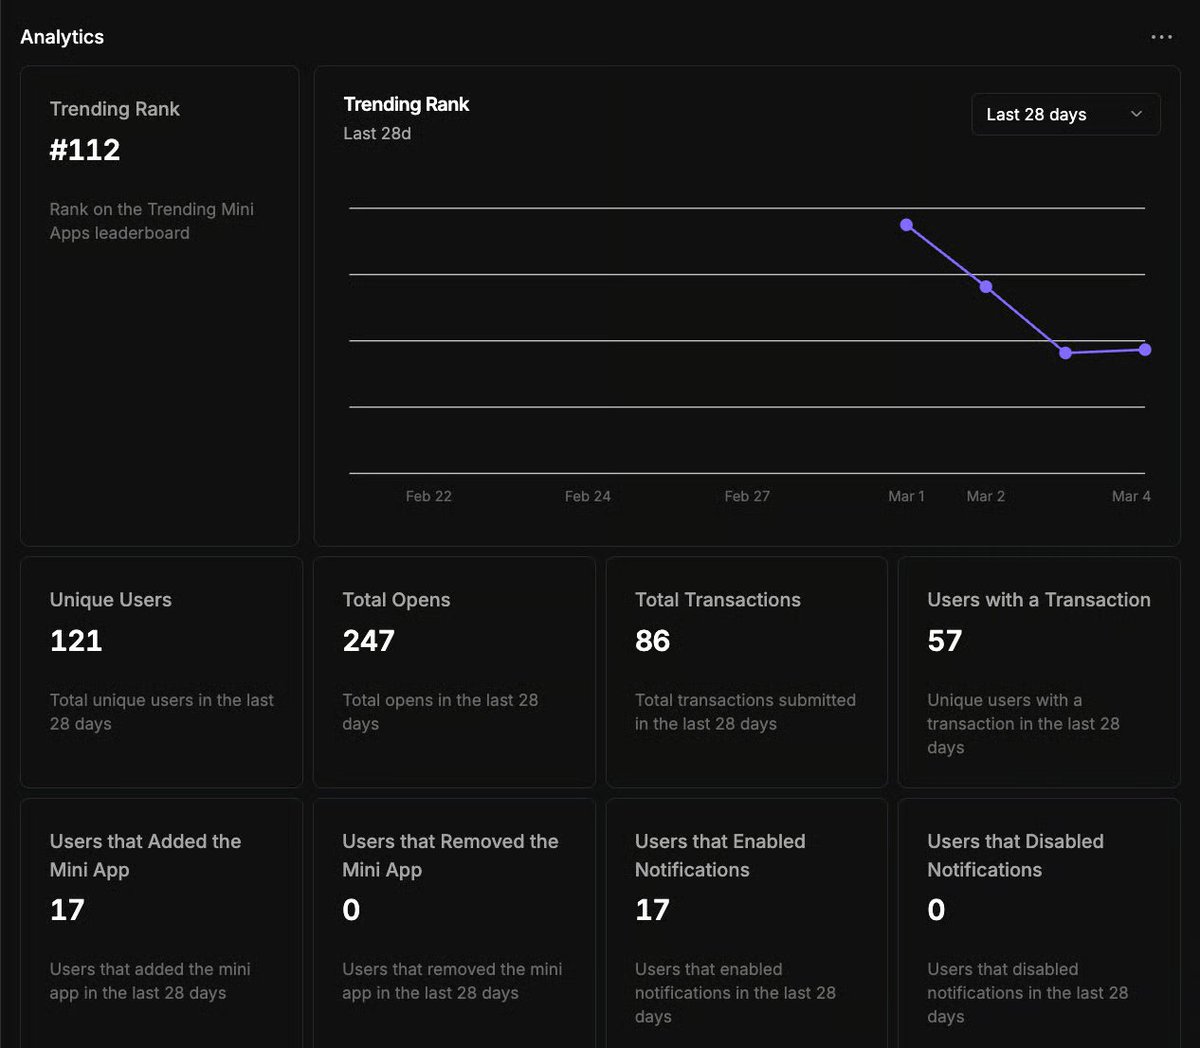Click the Users that Enabled Notifications title
This screenshot has width=1200, height=1048.
click(x=720, y=856)
